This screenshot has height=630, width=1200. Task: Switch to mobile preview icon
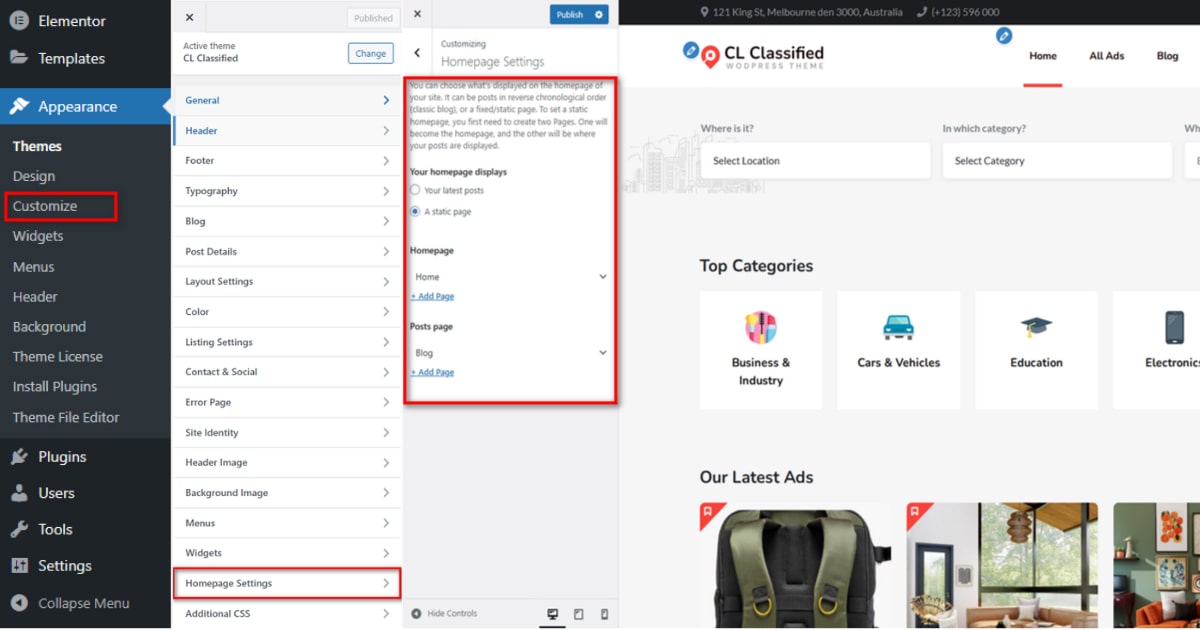click(x=604, y=614)
